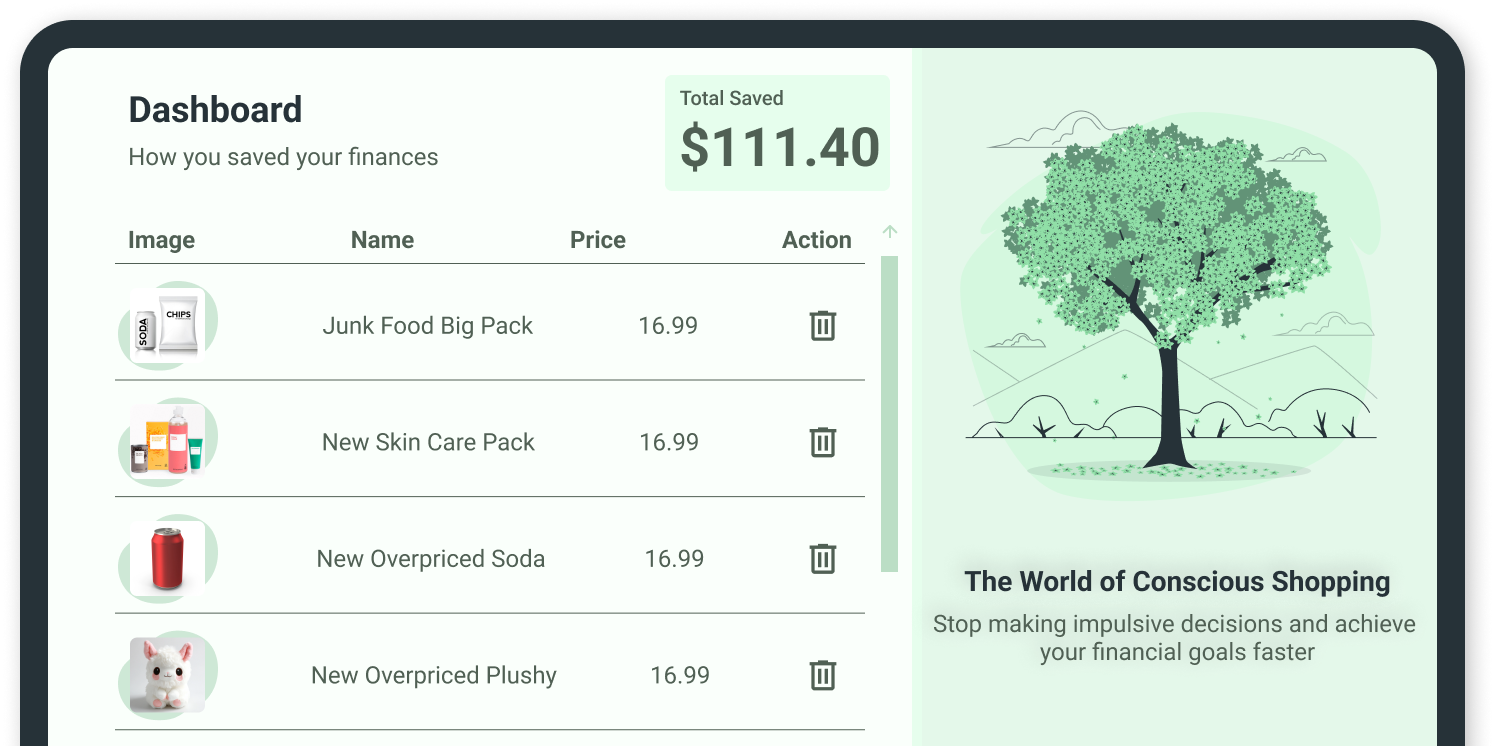
Task: Click the Total Saved amount card
Action: [x=777, y=133]
